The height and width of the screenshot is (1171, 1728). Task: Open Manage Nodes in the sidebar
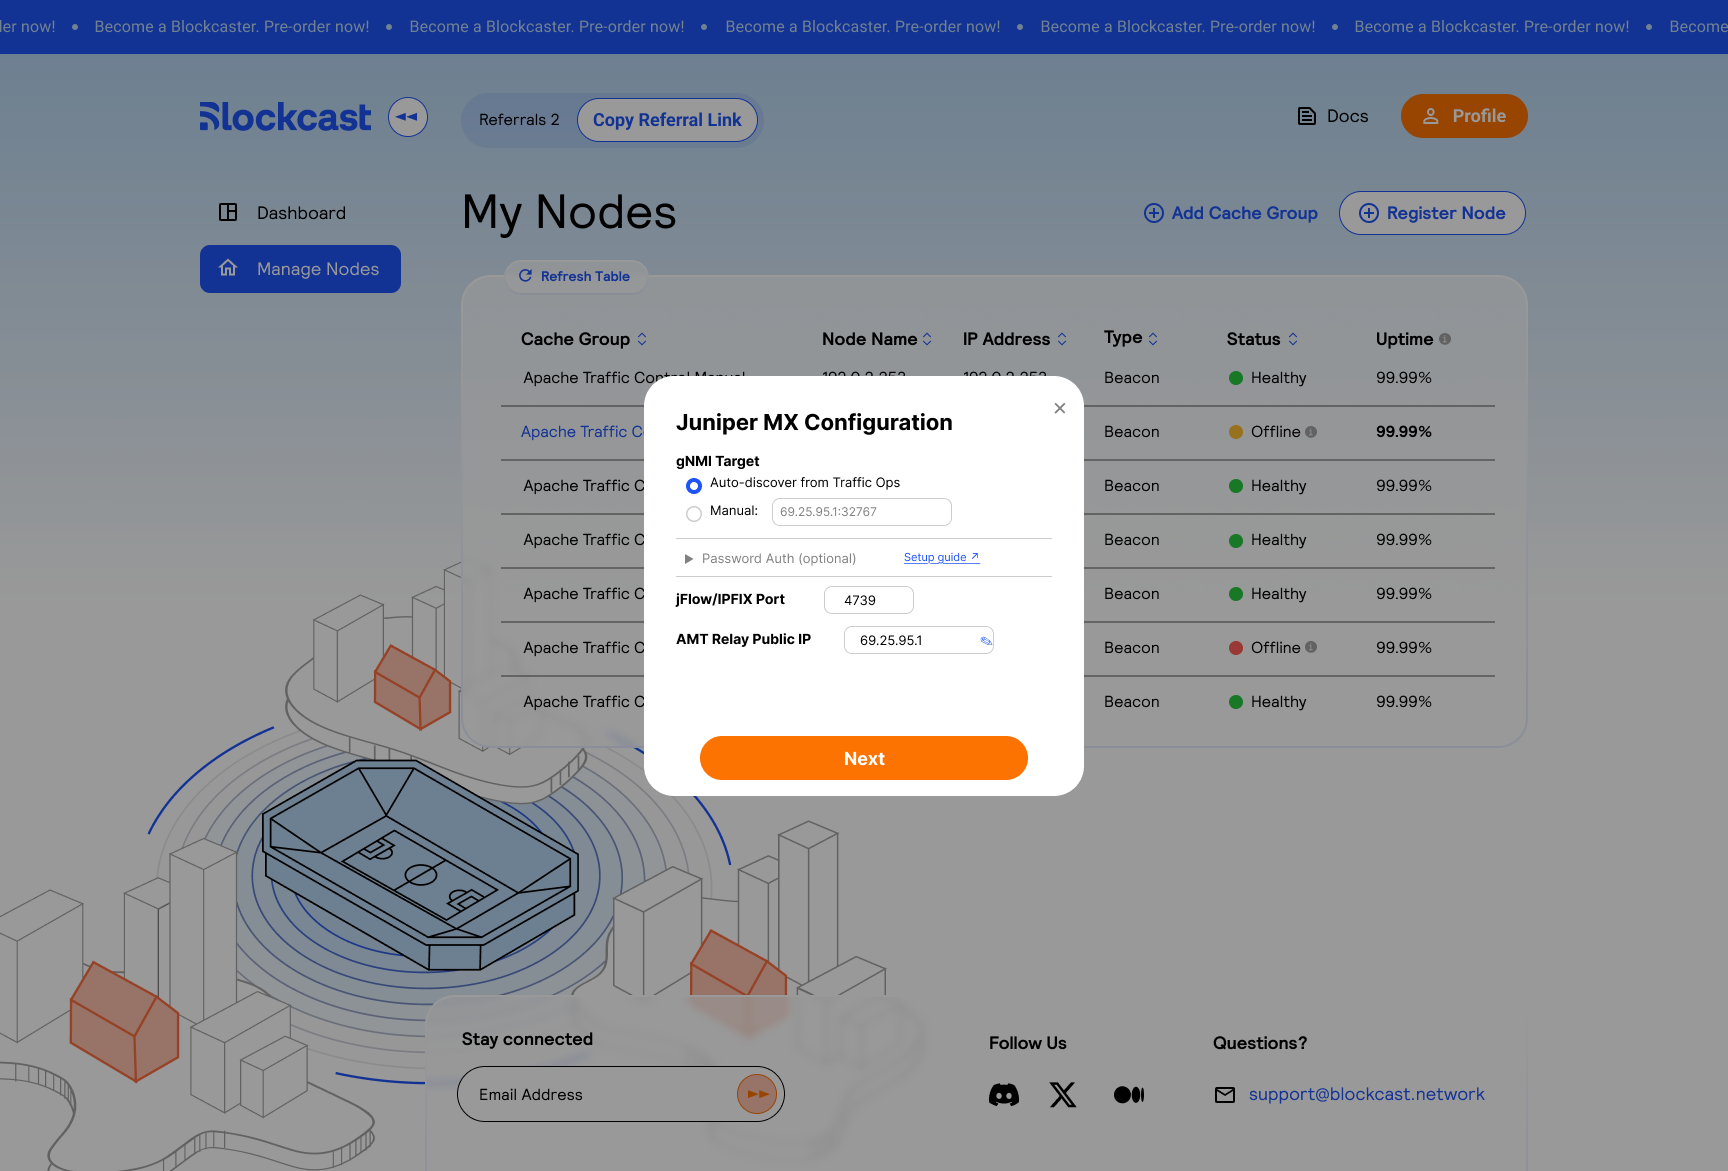pyautogui.click(x=300, y=269)
